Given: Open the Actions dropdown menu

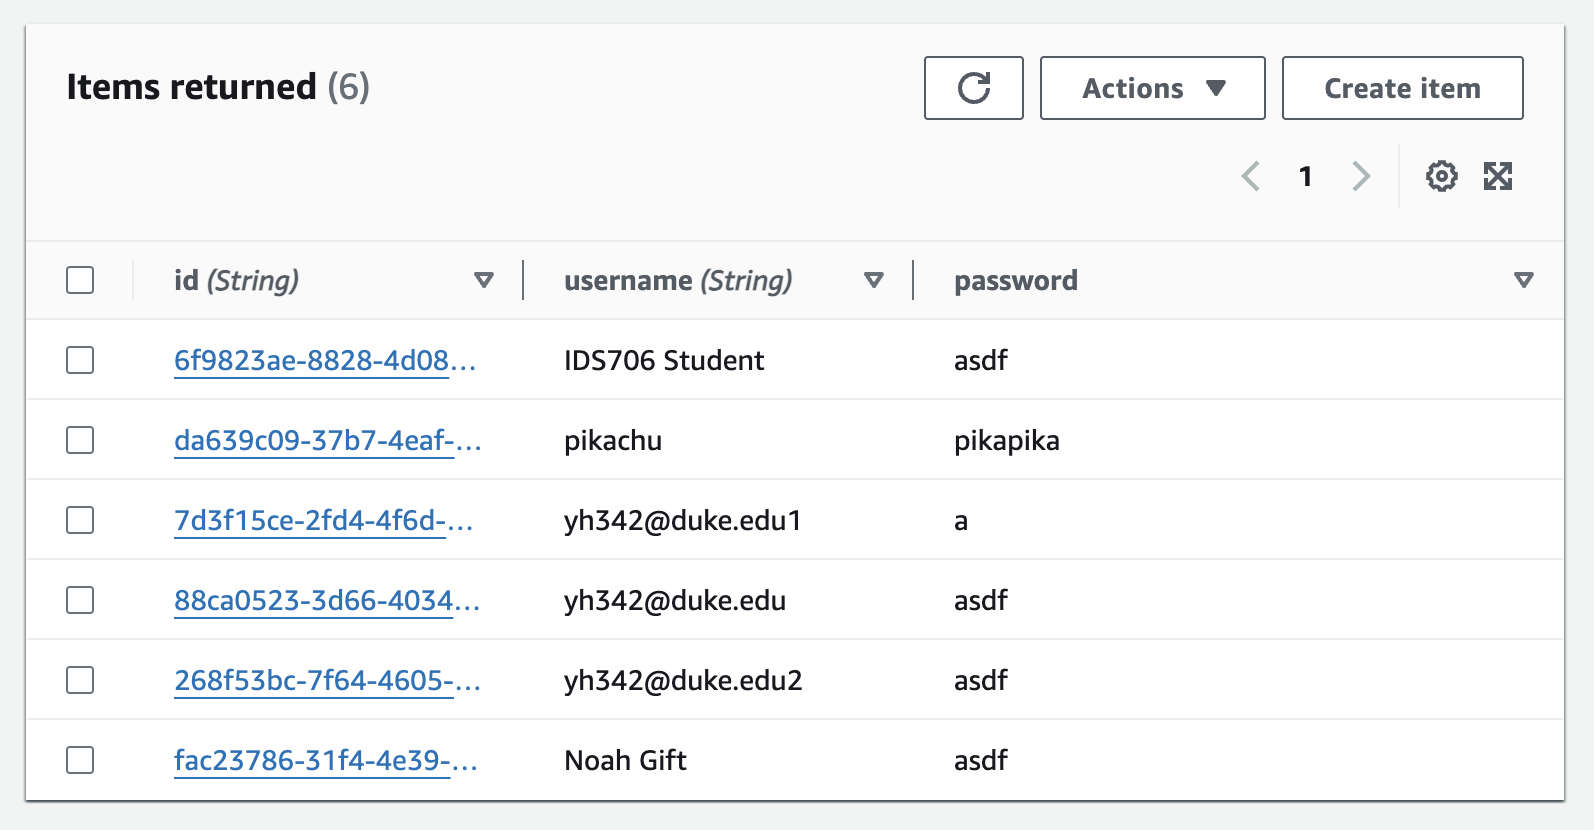Looking at the screenshot, I should point(1152,88).
